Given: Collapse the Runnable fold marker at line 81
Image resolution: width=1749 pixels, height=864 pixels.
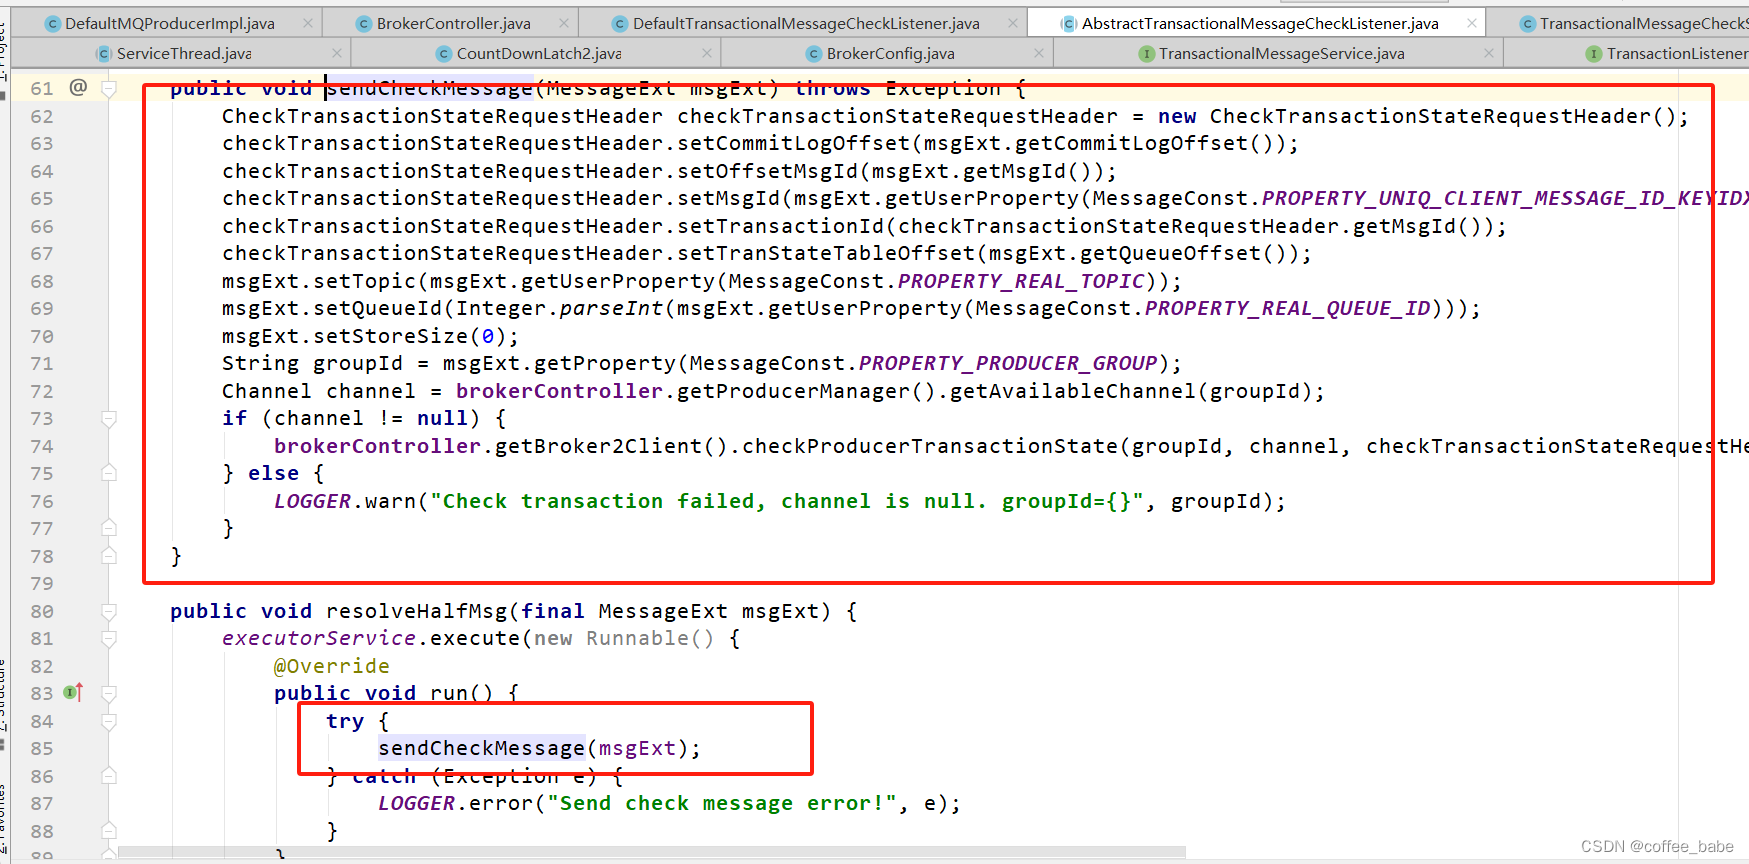Looking at the screenshot, I should [x=109, y=639].
